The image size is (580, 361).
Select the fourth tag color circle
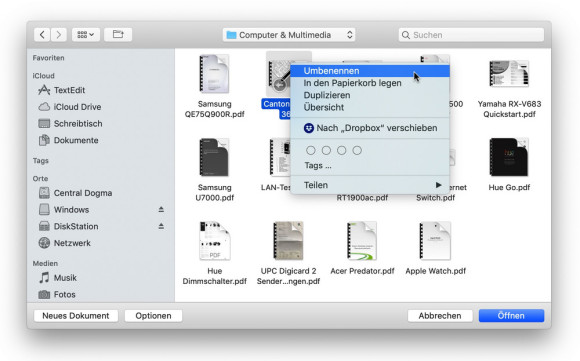coord(357,151)
